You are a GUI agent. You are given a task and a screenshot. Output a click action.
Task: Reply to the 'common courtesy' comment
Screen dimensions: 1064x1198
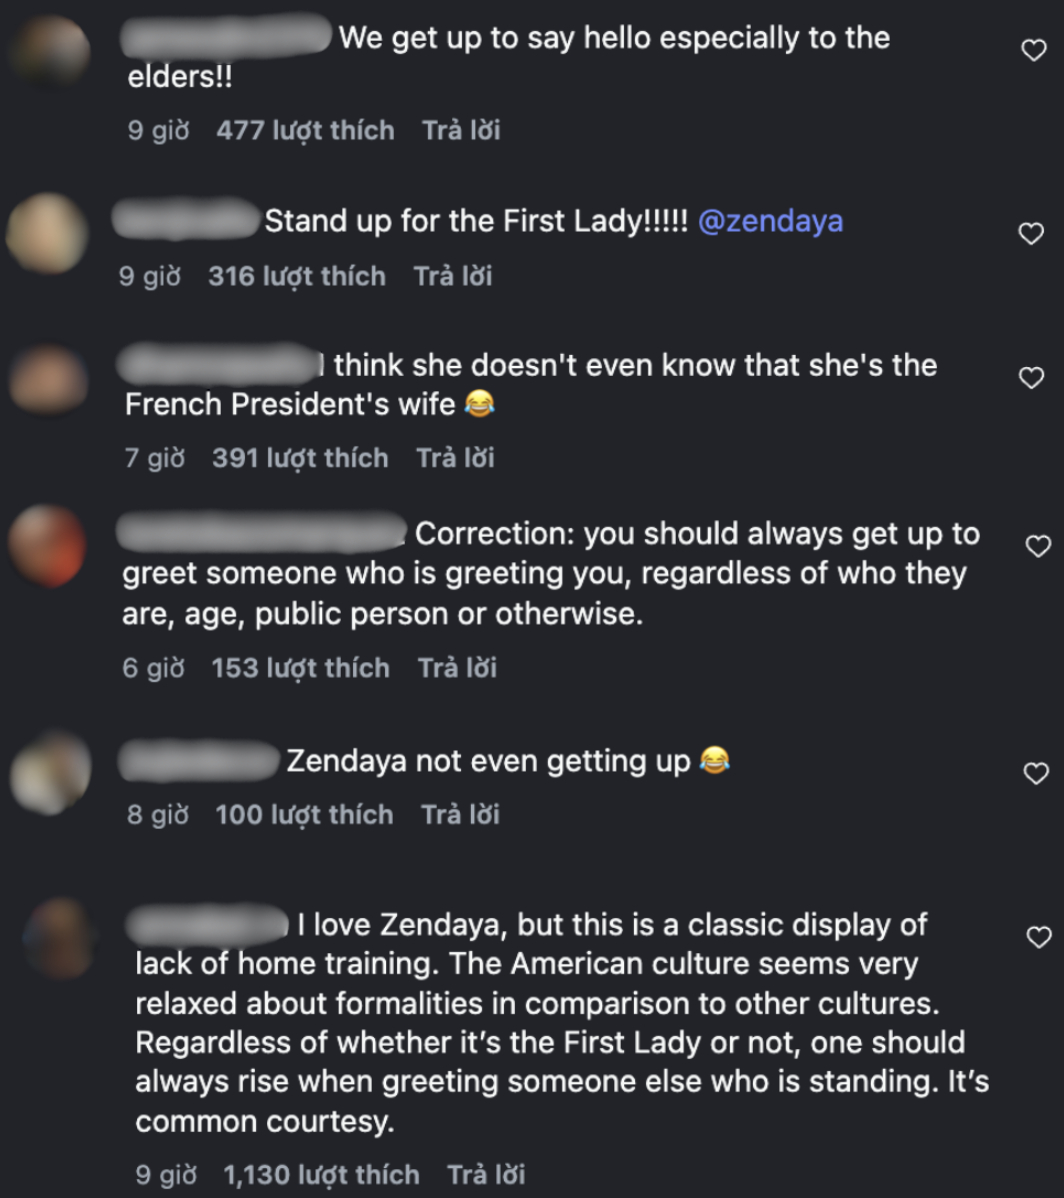tap(487, 1174)
